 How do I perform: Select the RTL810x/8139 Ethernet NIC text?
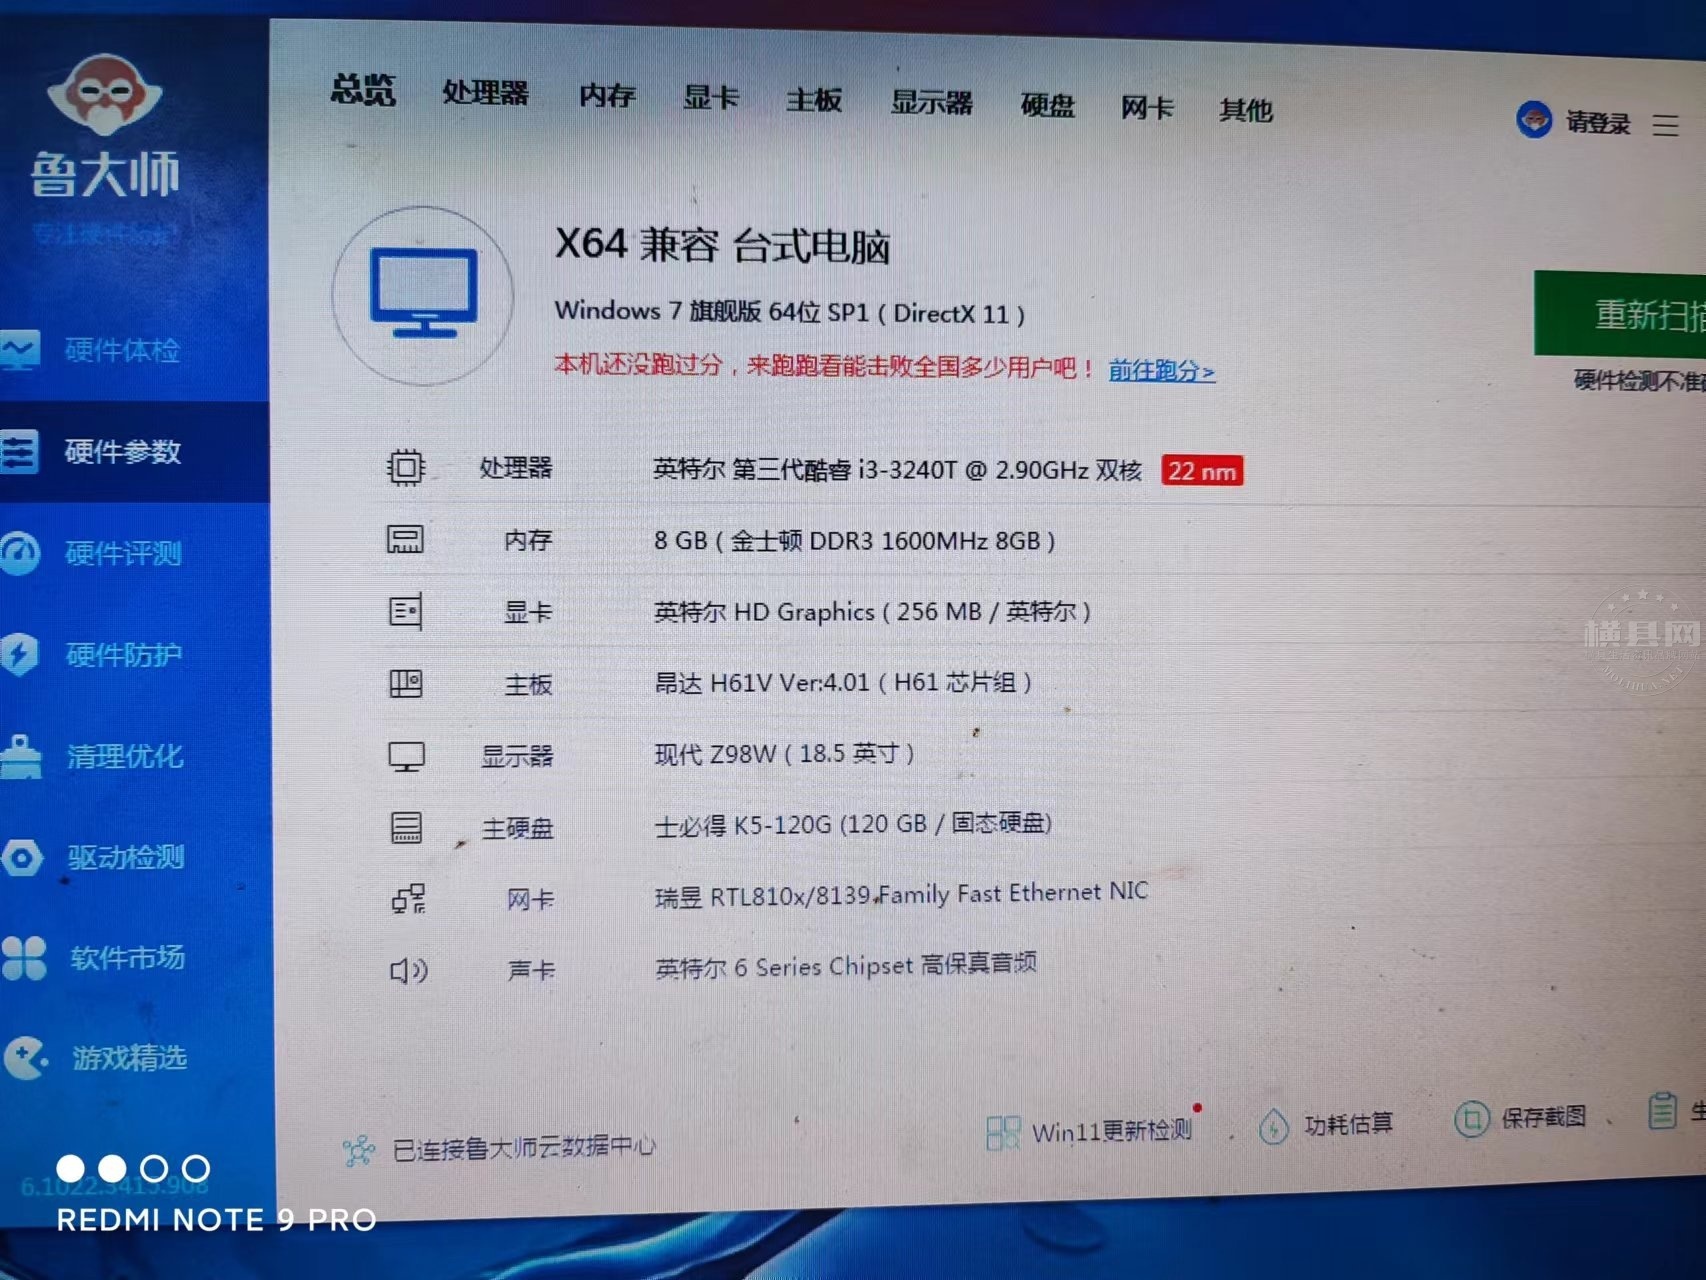[x=901, y=894]
